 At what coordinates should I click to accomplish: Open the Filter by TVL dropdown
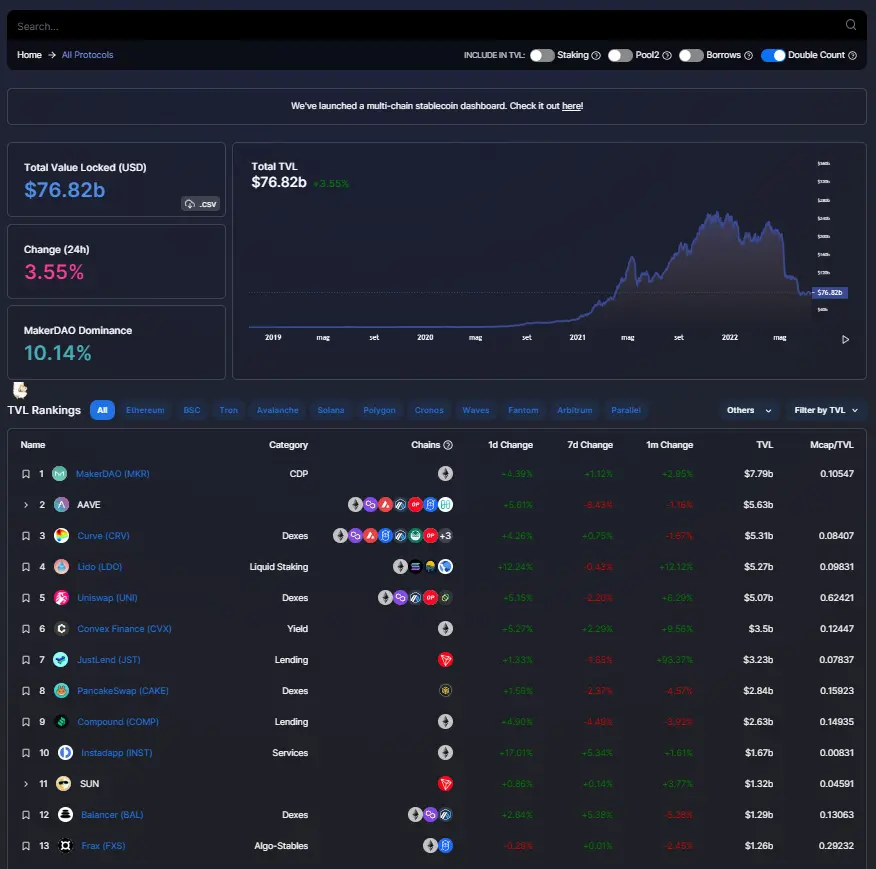(x=826, y=410)
